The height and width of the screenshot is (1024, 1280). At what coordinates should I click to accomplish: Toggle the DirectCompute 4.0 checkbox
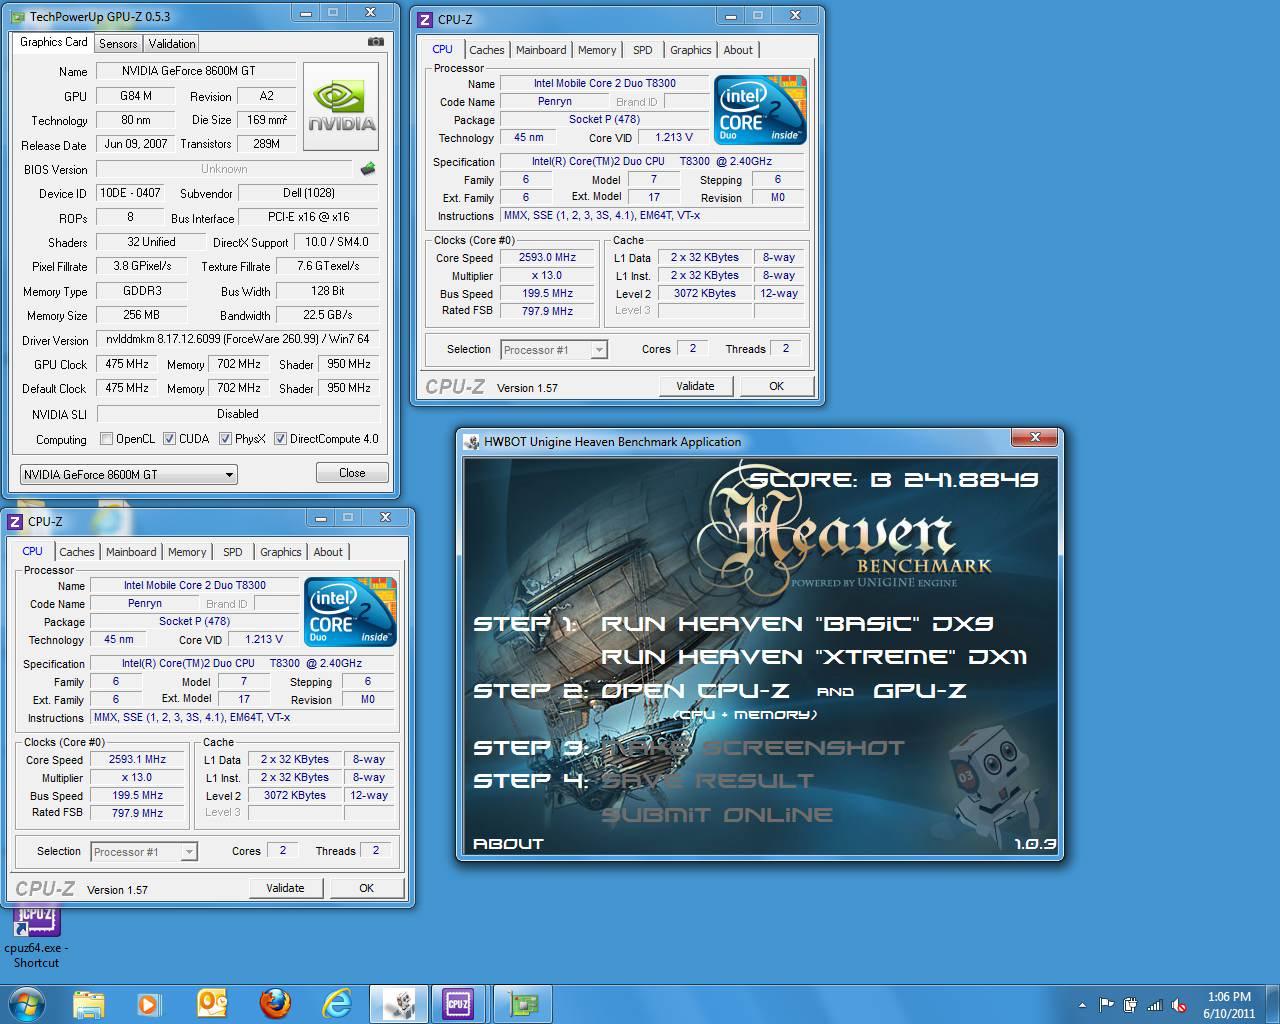coord(280,439)
